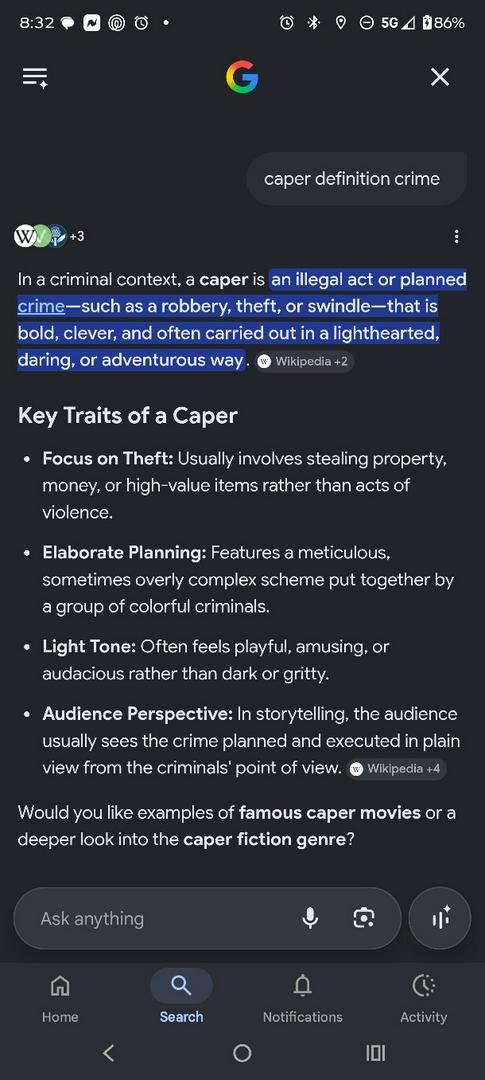Tap the source icons cluster with +3

(49, 236)
